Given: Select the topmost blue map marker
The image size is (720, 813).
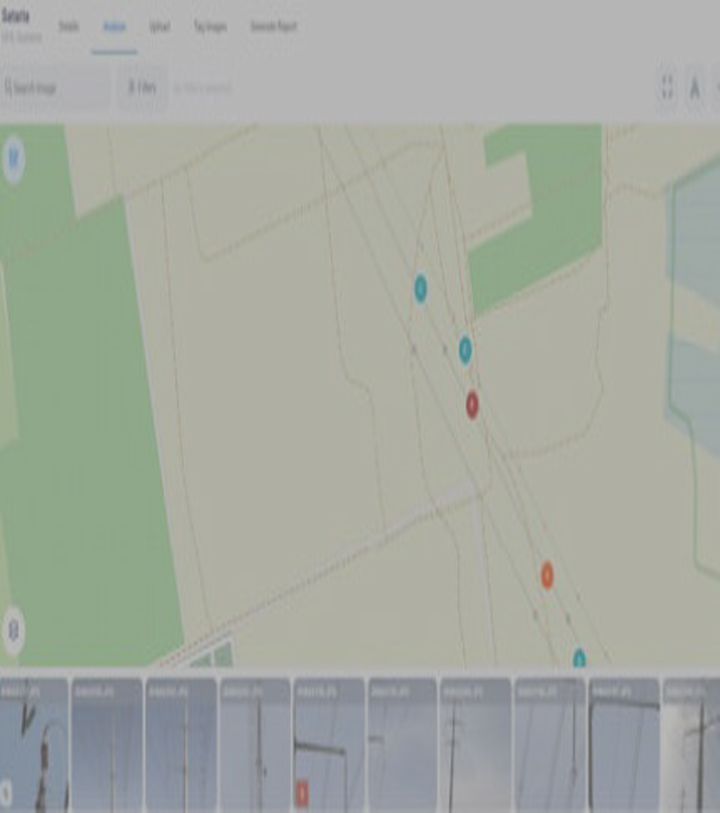Looking at the screenshot, I should point(421,289).
